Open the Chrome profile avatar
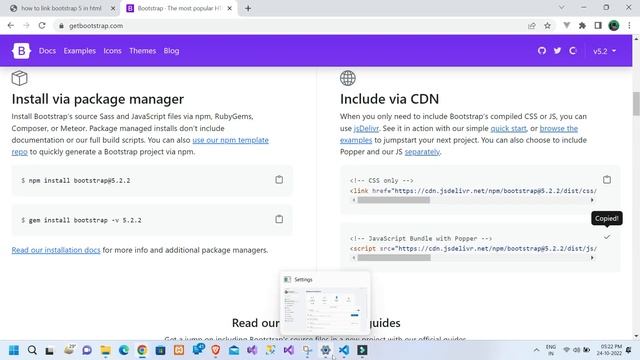 point(614,25)
